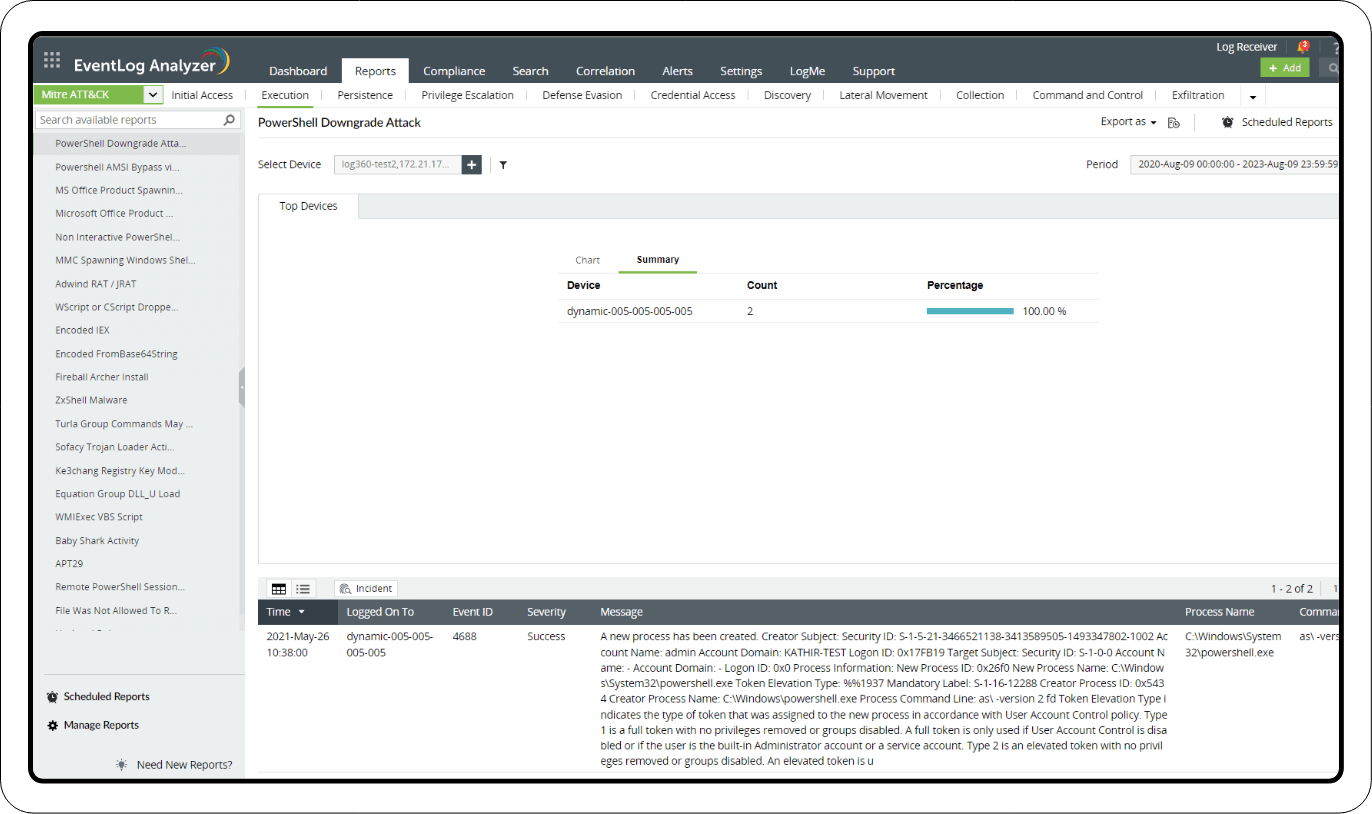This screenshot has width=1372, height=814.
Task: Open the Privilege Escalation tactic
Action: (468, 95)
